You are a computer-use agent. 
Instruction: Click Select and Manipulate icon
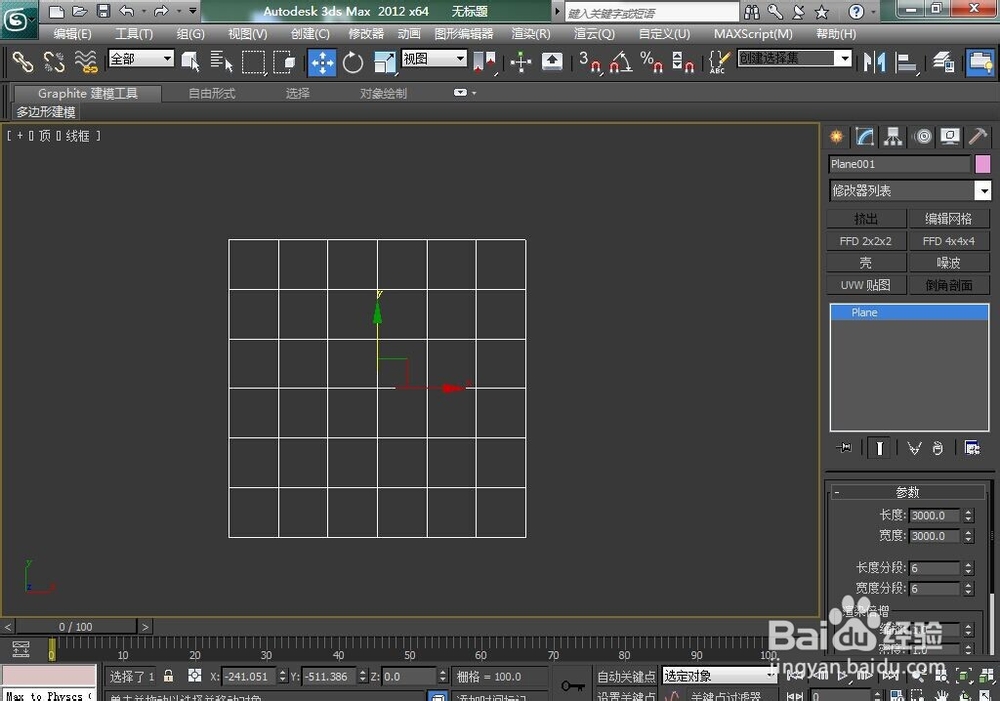tap(520, 63)
